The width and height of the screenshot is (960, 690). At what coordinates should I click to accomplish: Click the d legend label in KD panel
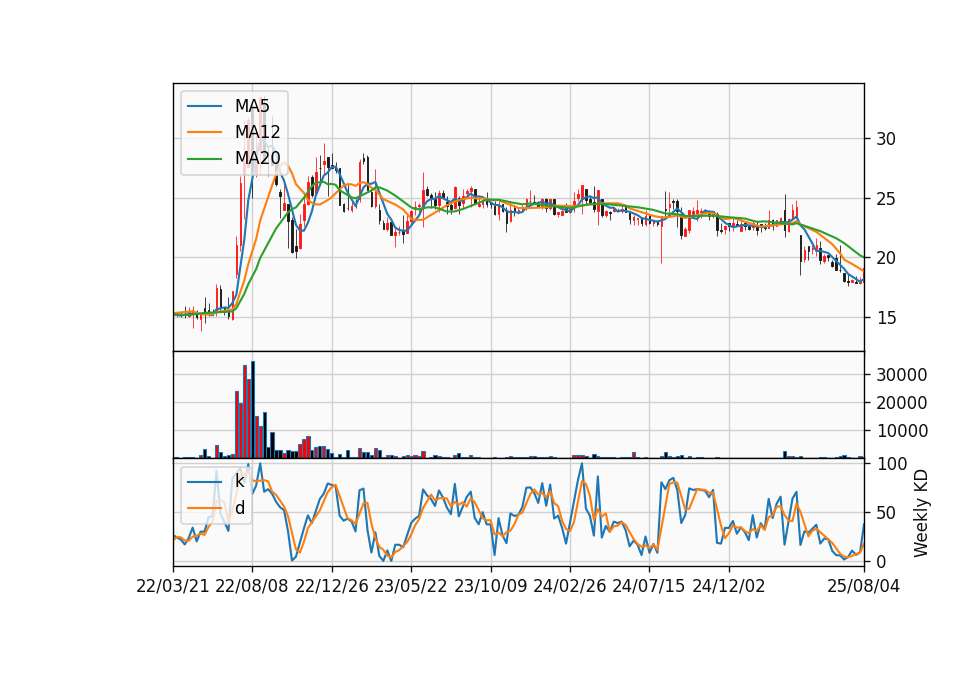click(240, 508)
